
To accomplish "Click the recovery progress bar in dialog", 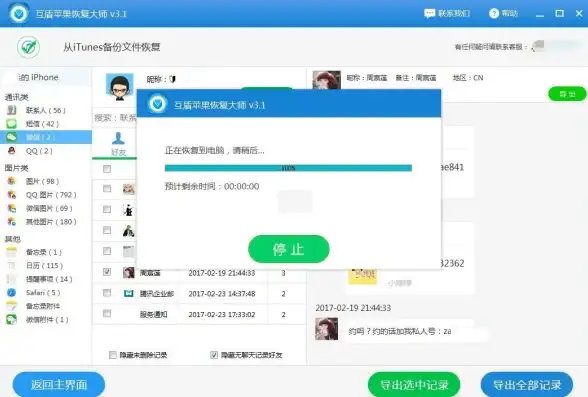I will click(288, 168).
